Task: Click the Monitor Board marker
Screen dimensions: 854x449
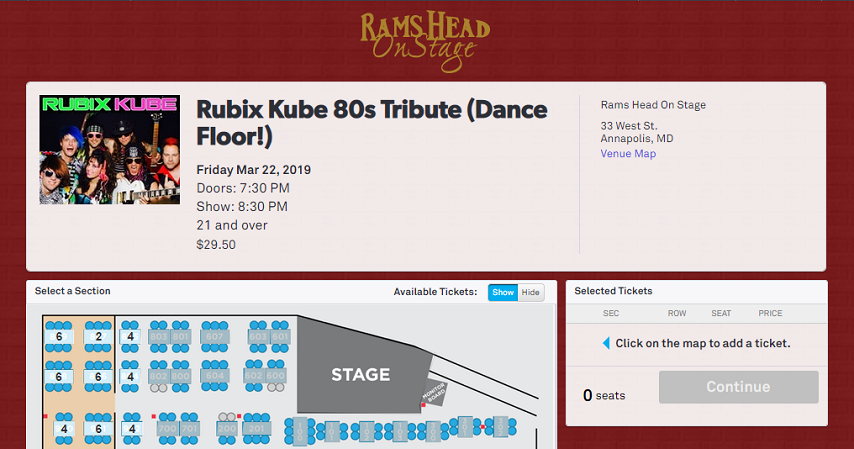Action: point(435,393)
